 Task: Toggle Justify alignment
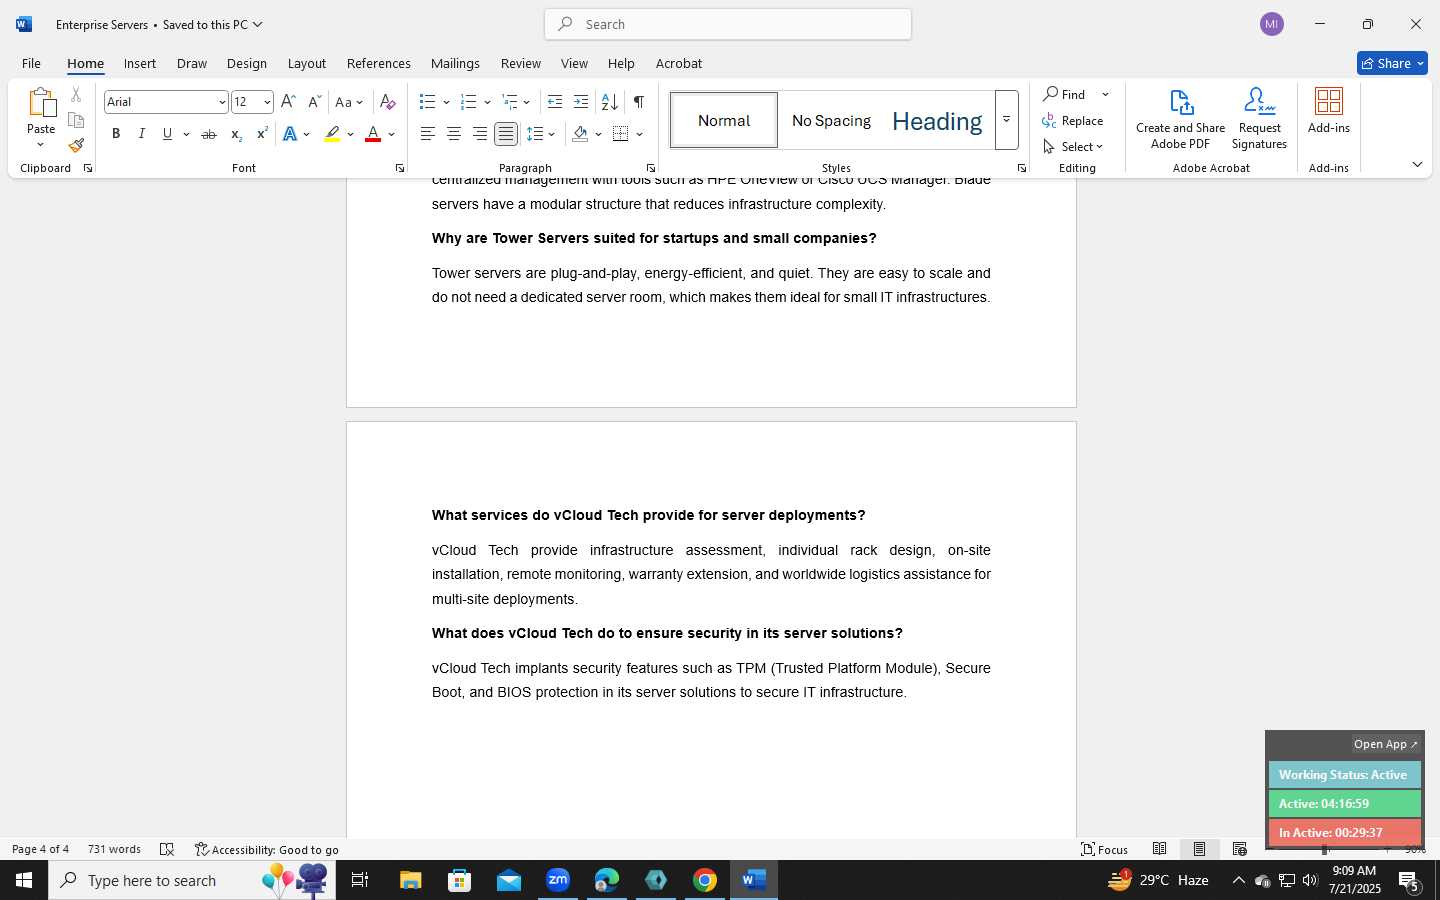tap(506, 134)
